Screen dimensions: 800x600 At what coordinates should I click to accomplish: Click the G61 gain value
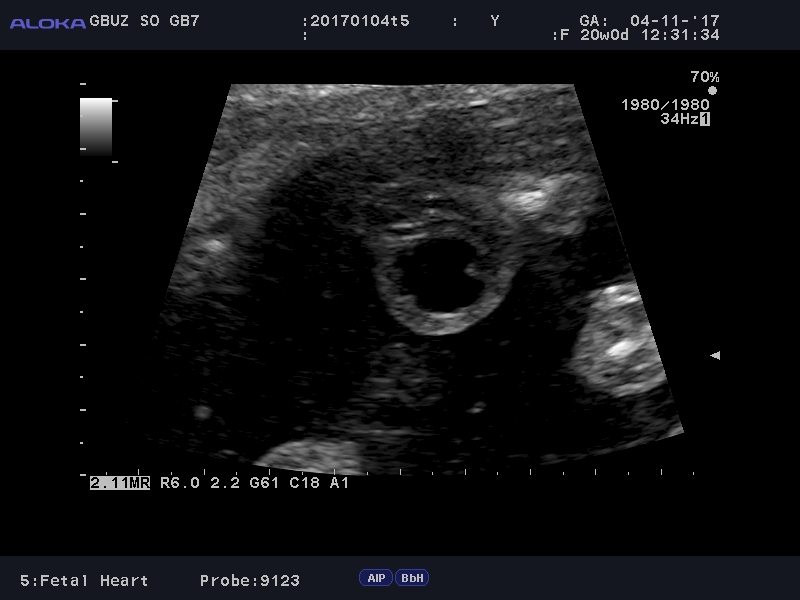[x=264, y=483]
